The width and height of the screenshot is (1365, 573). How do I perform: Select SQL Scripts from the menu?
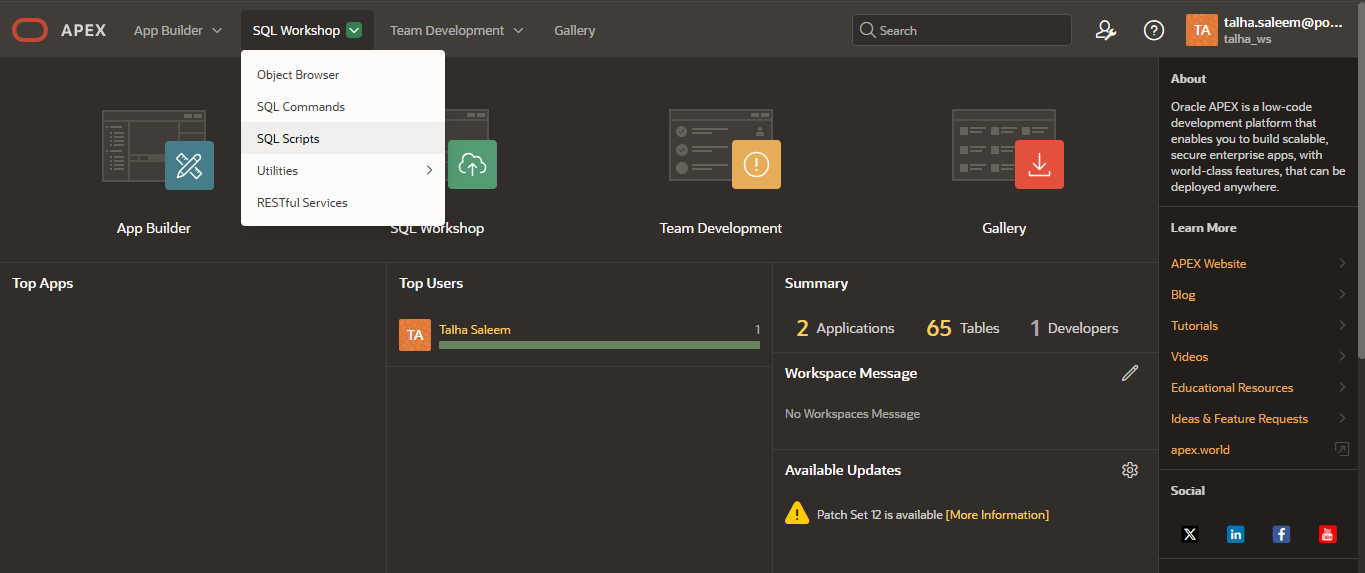343,138
